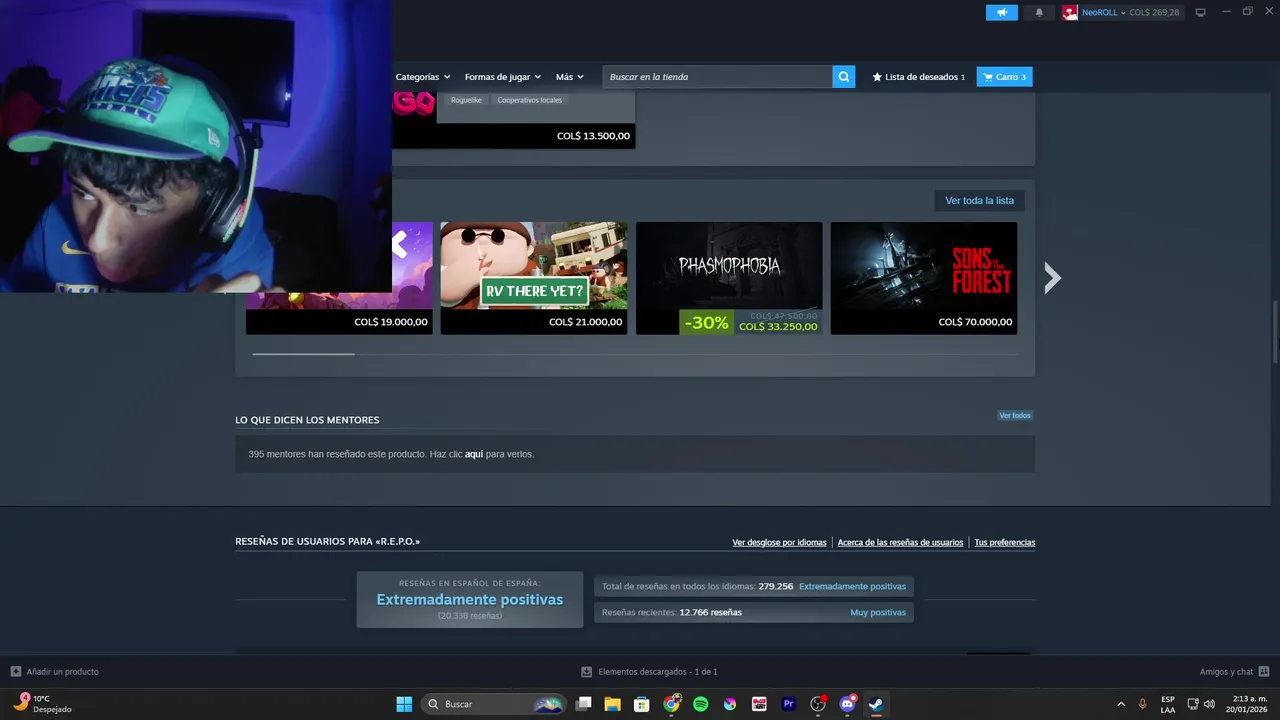
Task: Open Adobe Premiere Pro from the taskbar
Action: 788,704
